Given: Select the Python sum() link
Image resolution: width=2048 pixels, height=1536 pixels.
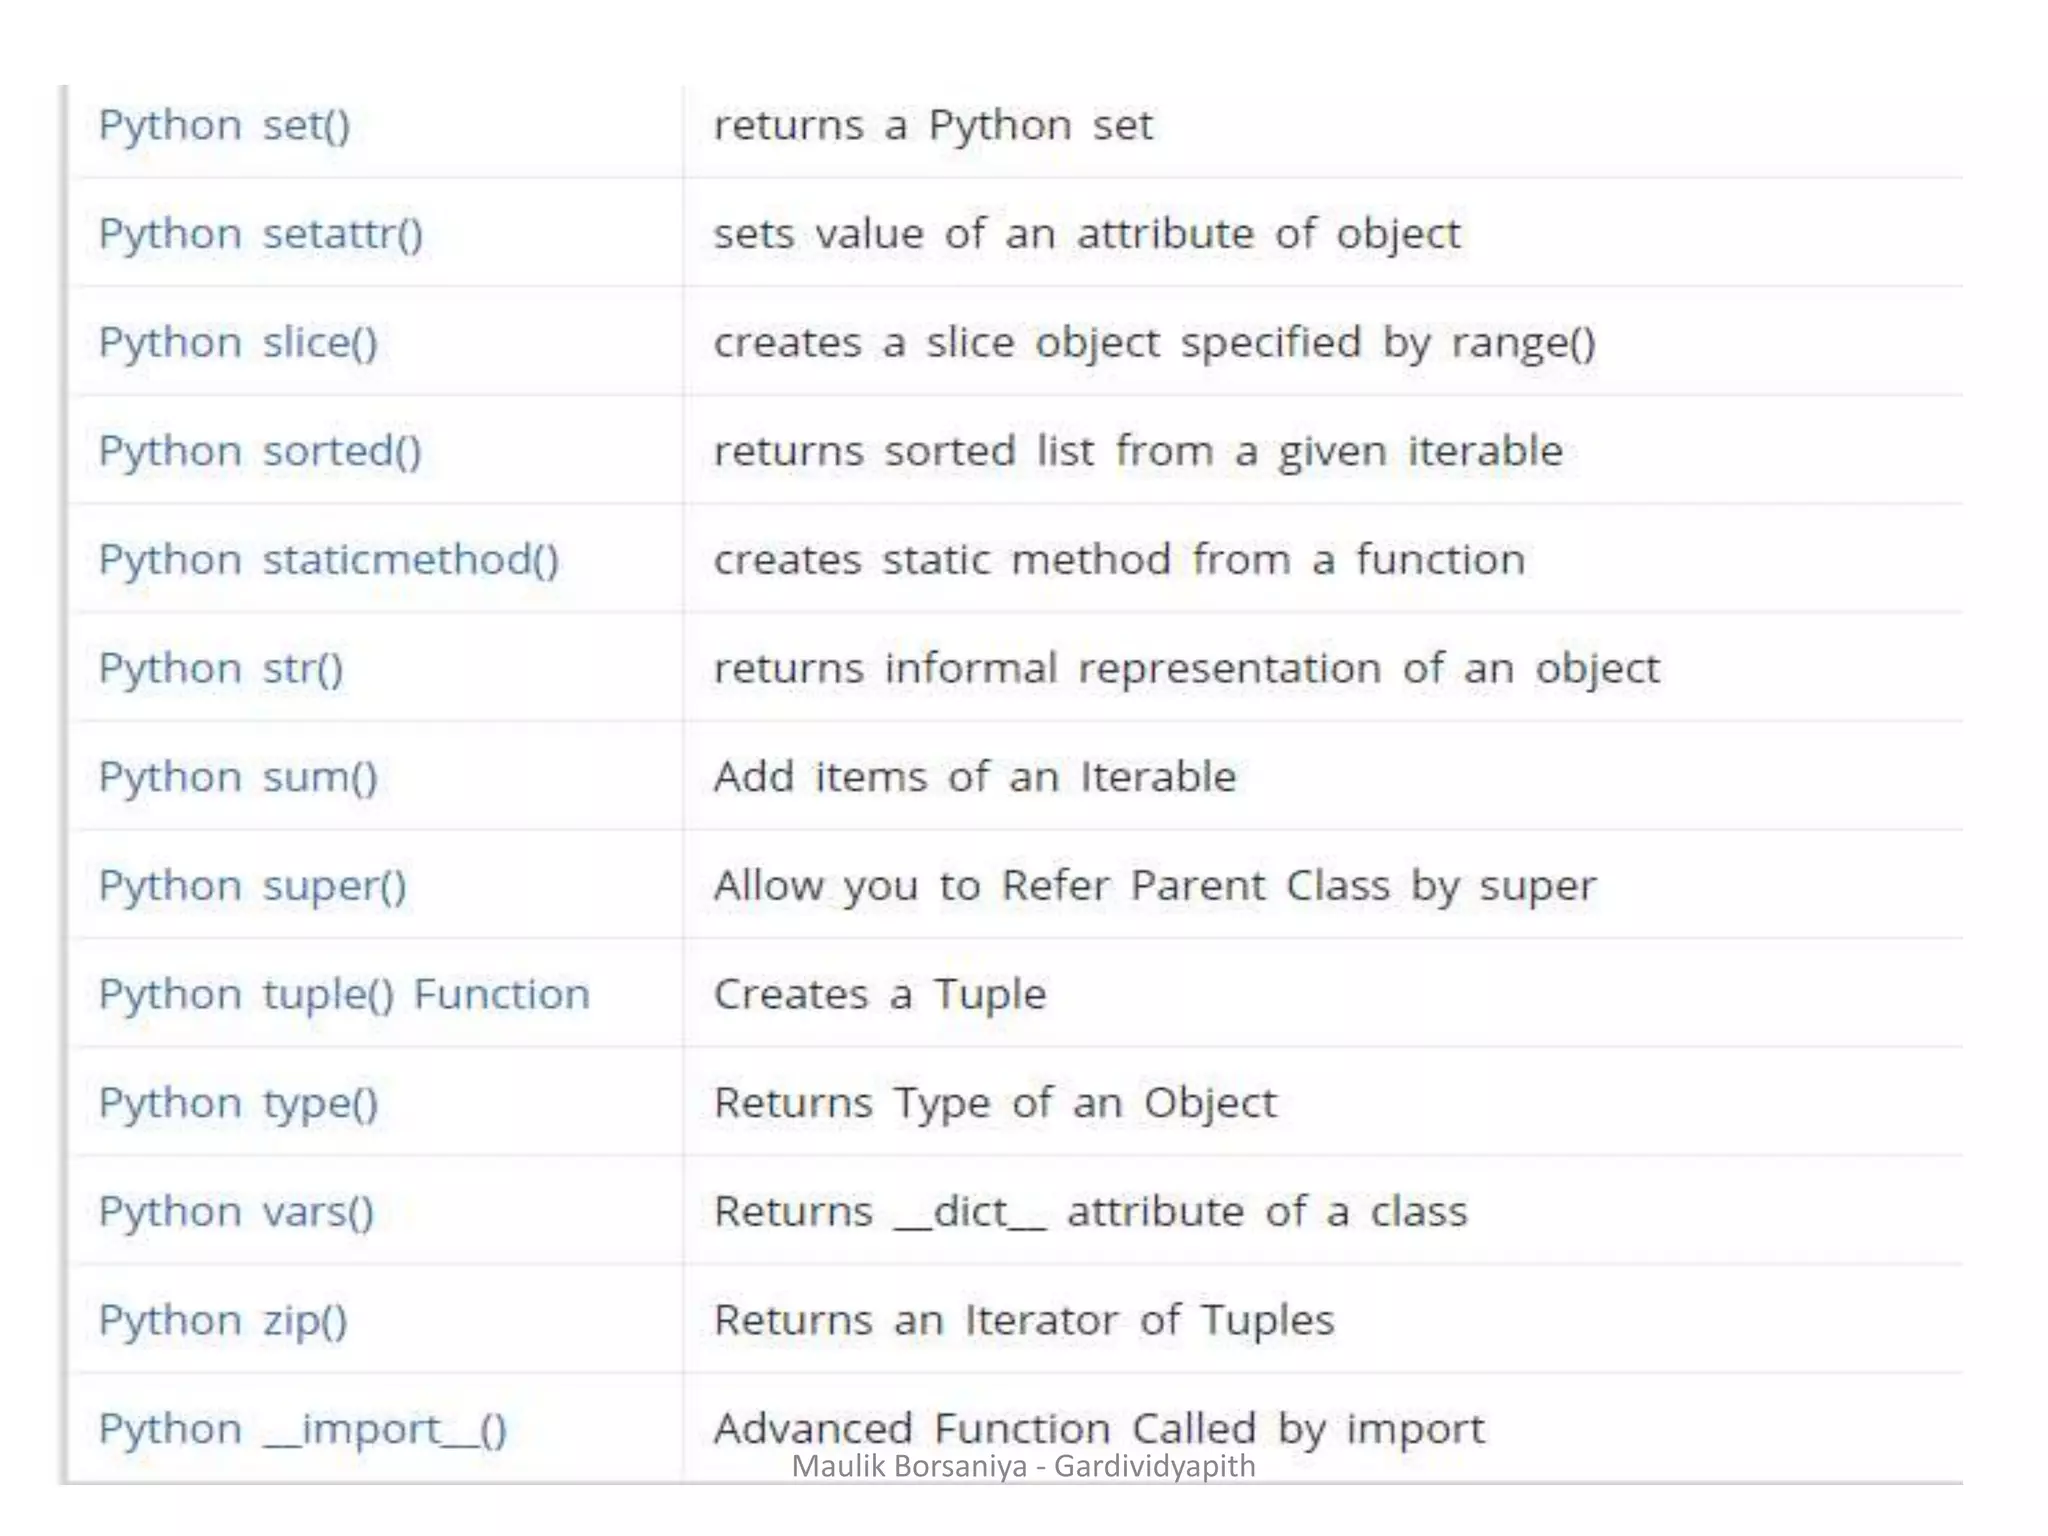Looking at the screenshot, I should pos(238,778).
